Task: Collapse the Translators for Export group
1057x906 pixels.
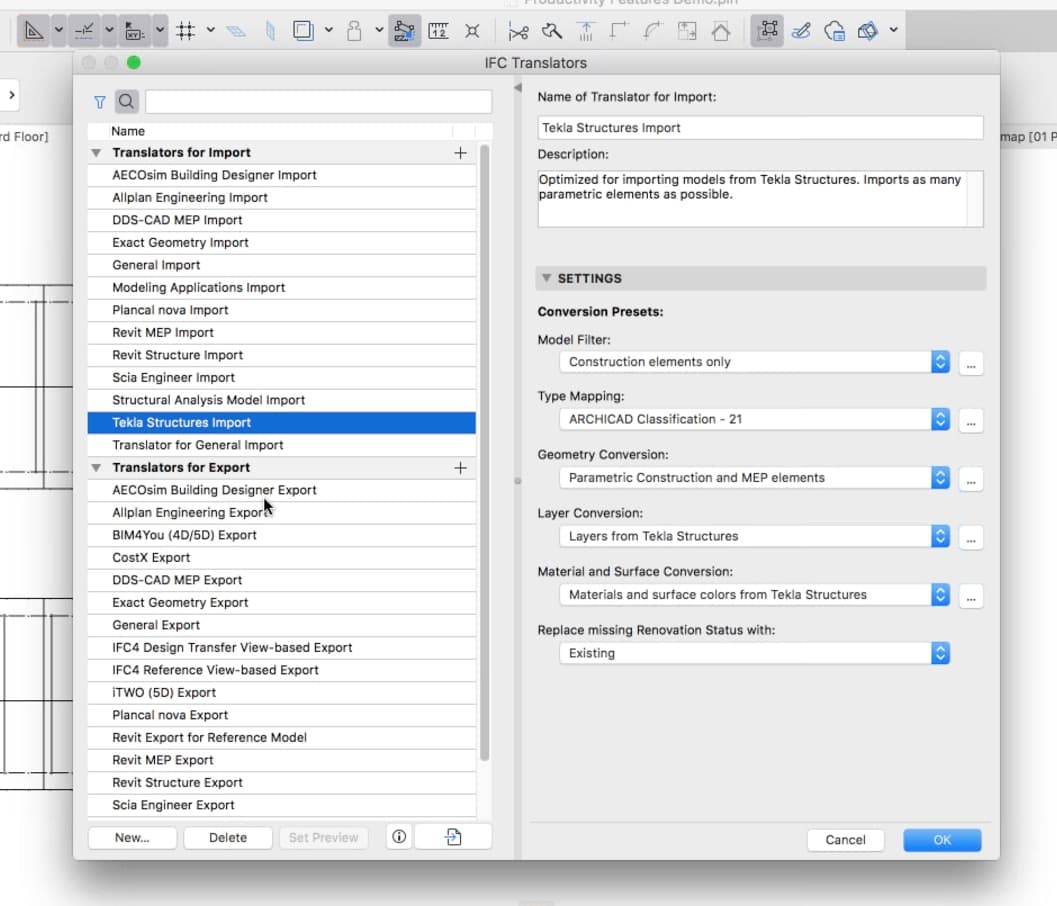Action: point(96,468)
